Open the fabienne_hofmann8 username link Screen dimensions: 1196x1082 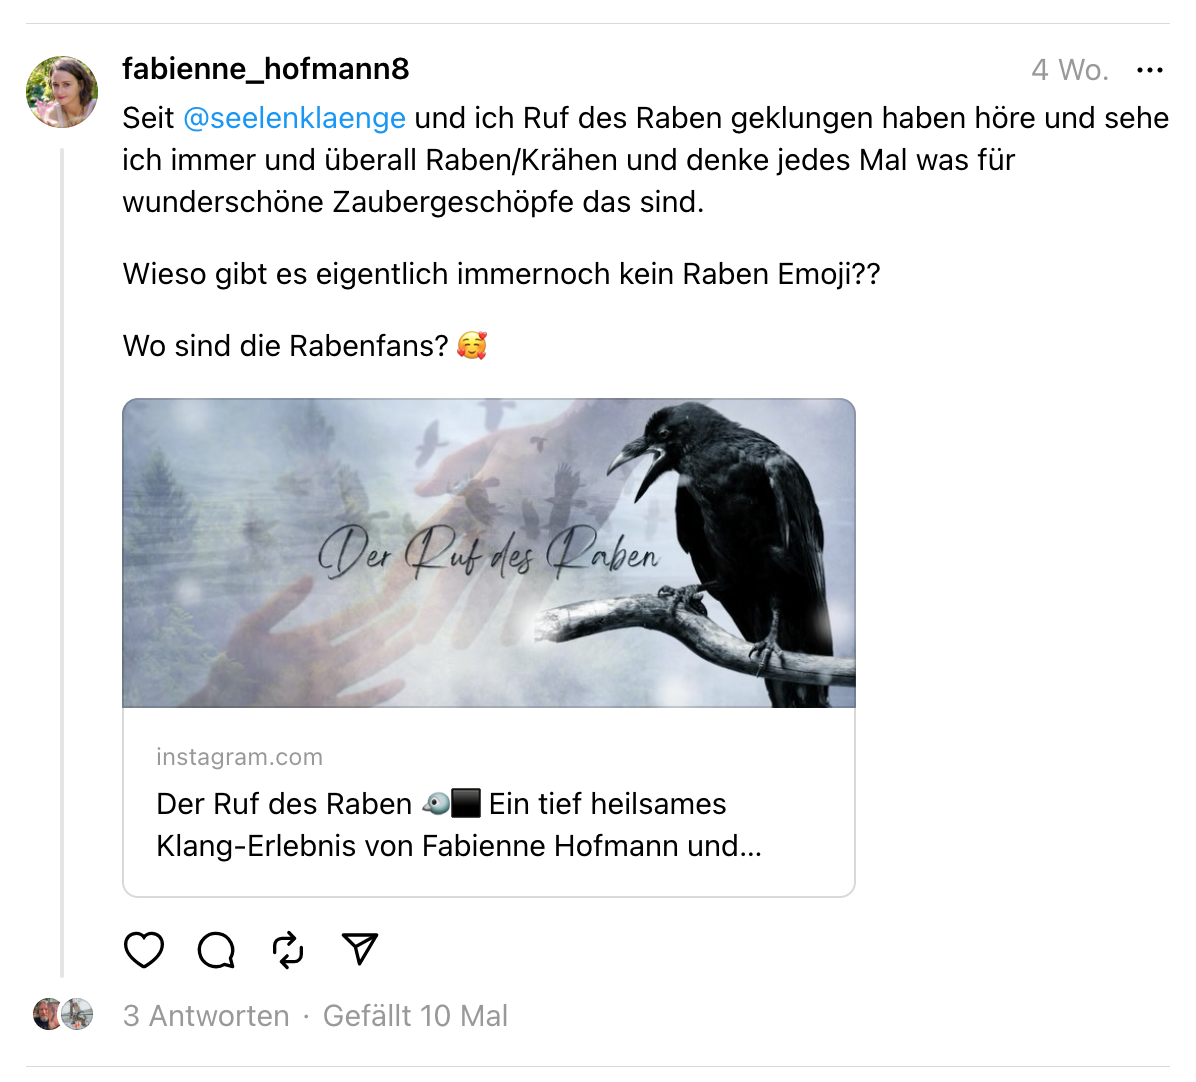click(x=265, y=69)
